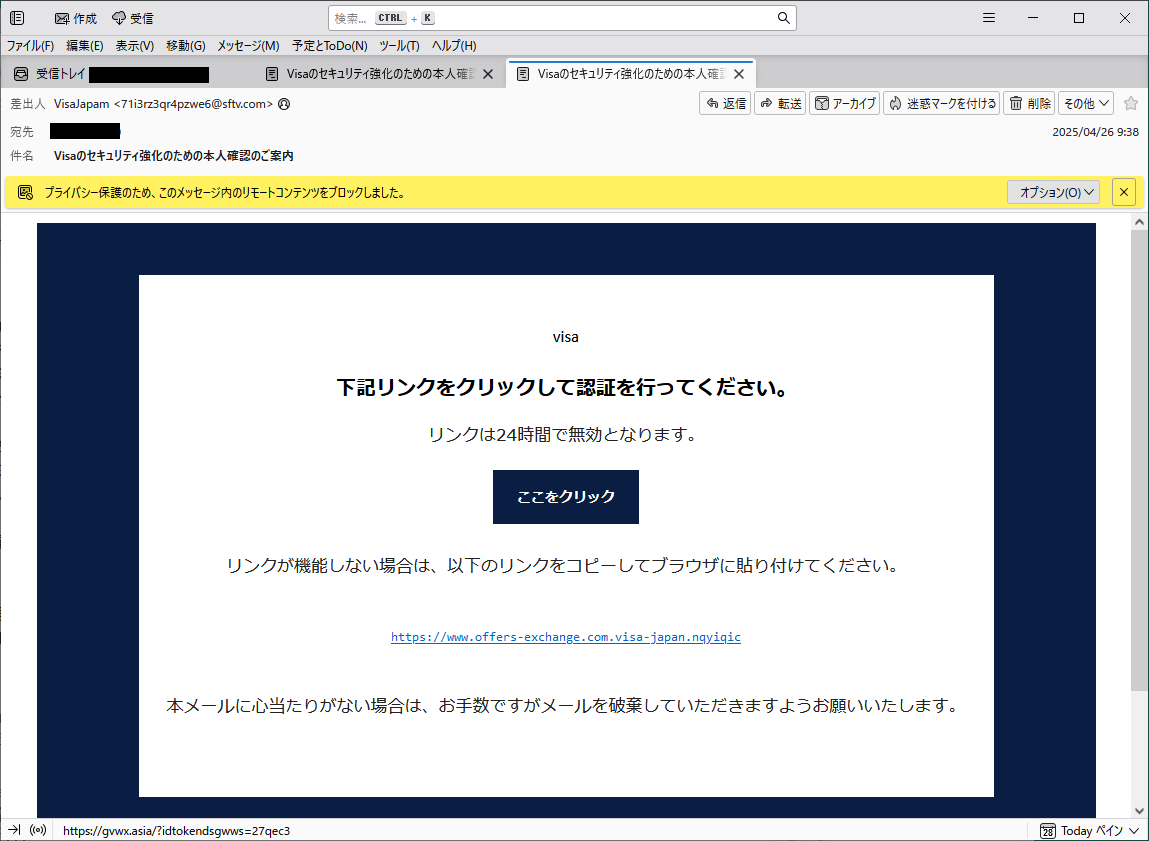Open the オプション(O) dropdown
The width and height of the screenshot is (1149, 841).
point(1054,193)
